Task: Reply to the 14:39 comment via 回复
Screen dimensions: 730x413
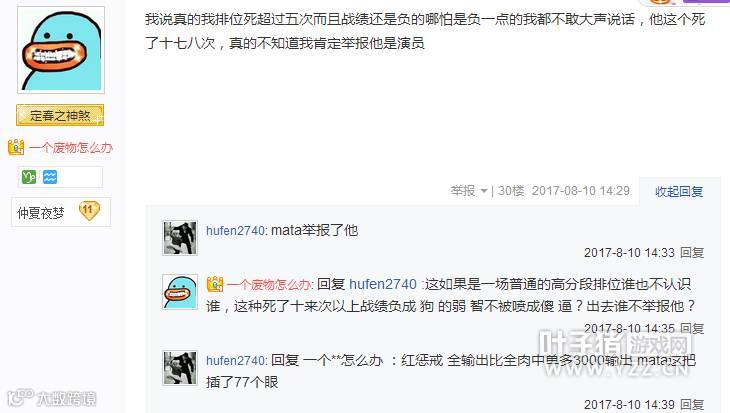Action: click(692, 405)
